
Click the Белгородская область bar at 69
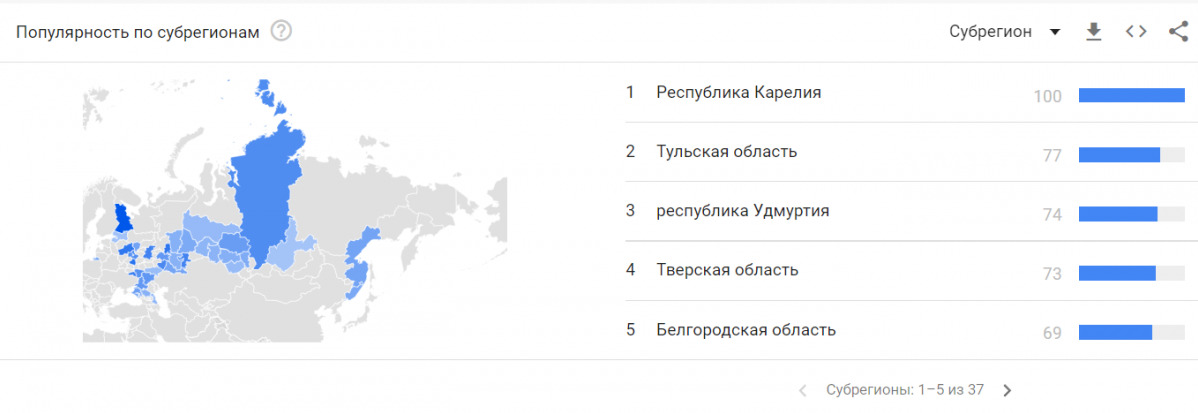[1115, 333]
